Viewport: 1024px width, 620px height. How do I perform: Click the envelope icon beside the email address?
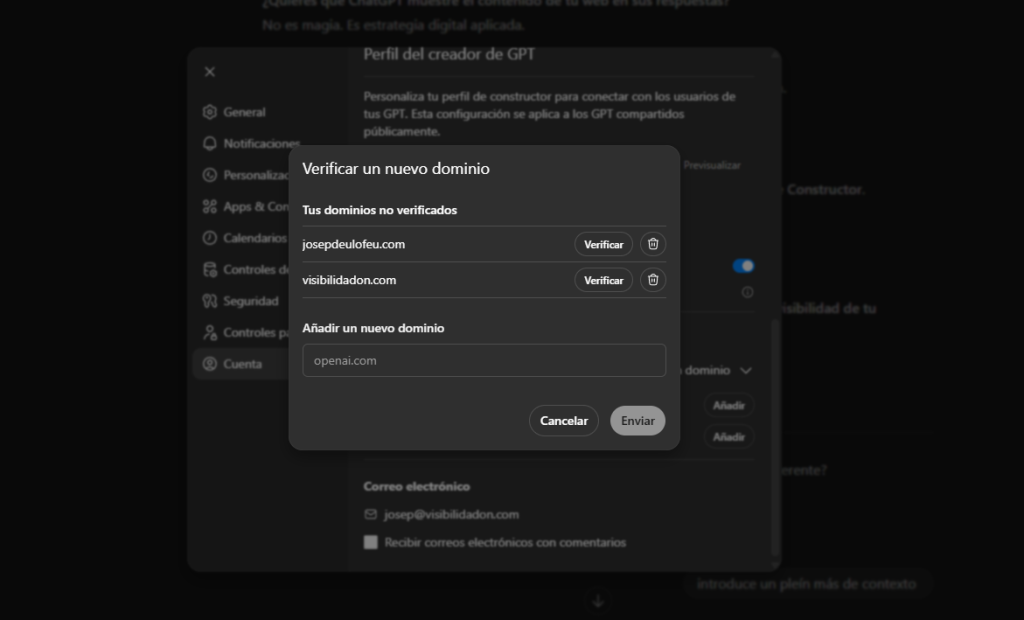371,514
